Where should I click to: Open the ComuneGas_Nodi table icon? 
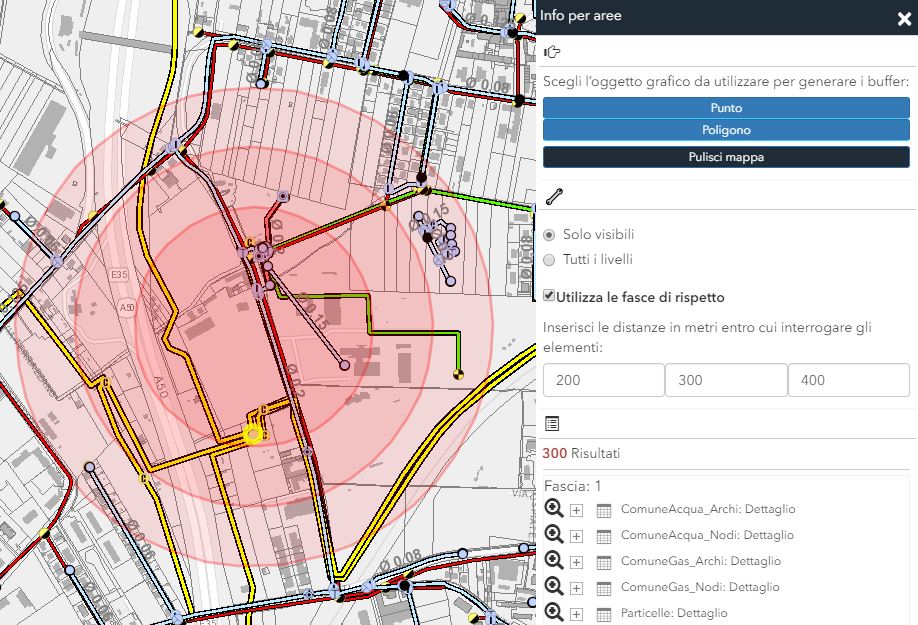coord(604,588)
